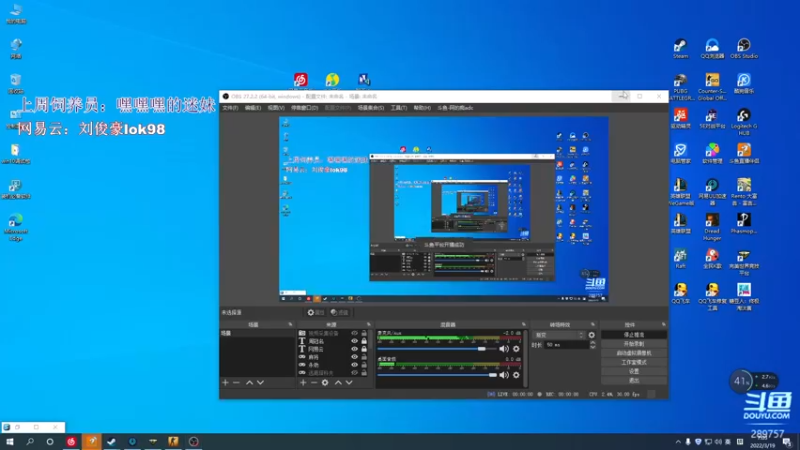This screenshot has width=800, height=450.
Task: Remove selected scene with minus icon
Action: click(236, 382)
